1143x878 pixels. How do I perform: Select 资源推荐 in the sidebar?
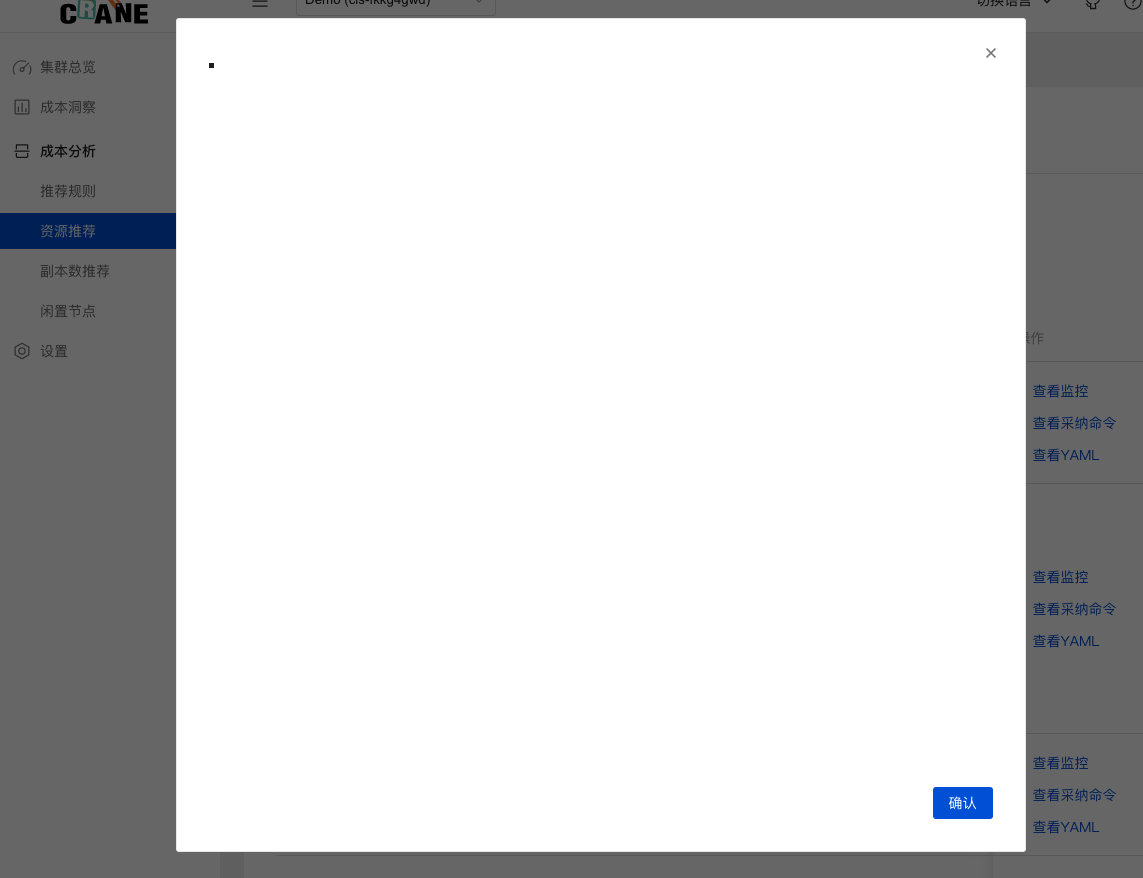pos(68,231)
